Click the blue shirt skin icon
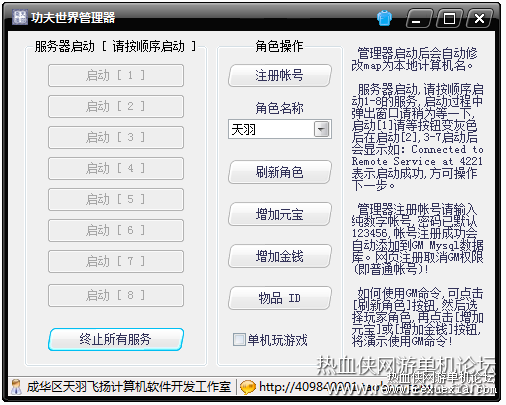 coord(384,18)
